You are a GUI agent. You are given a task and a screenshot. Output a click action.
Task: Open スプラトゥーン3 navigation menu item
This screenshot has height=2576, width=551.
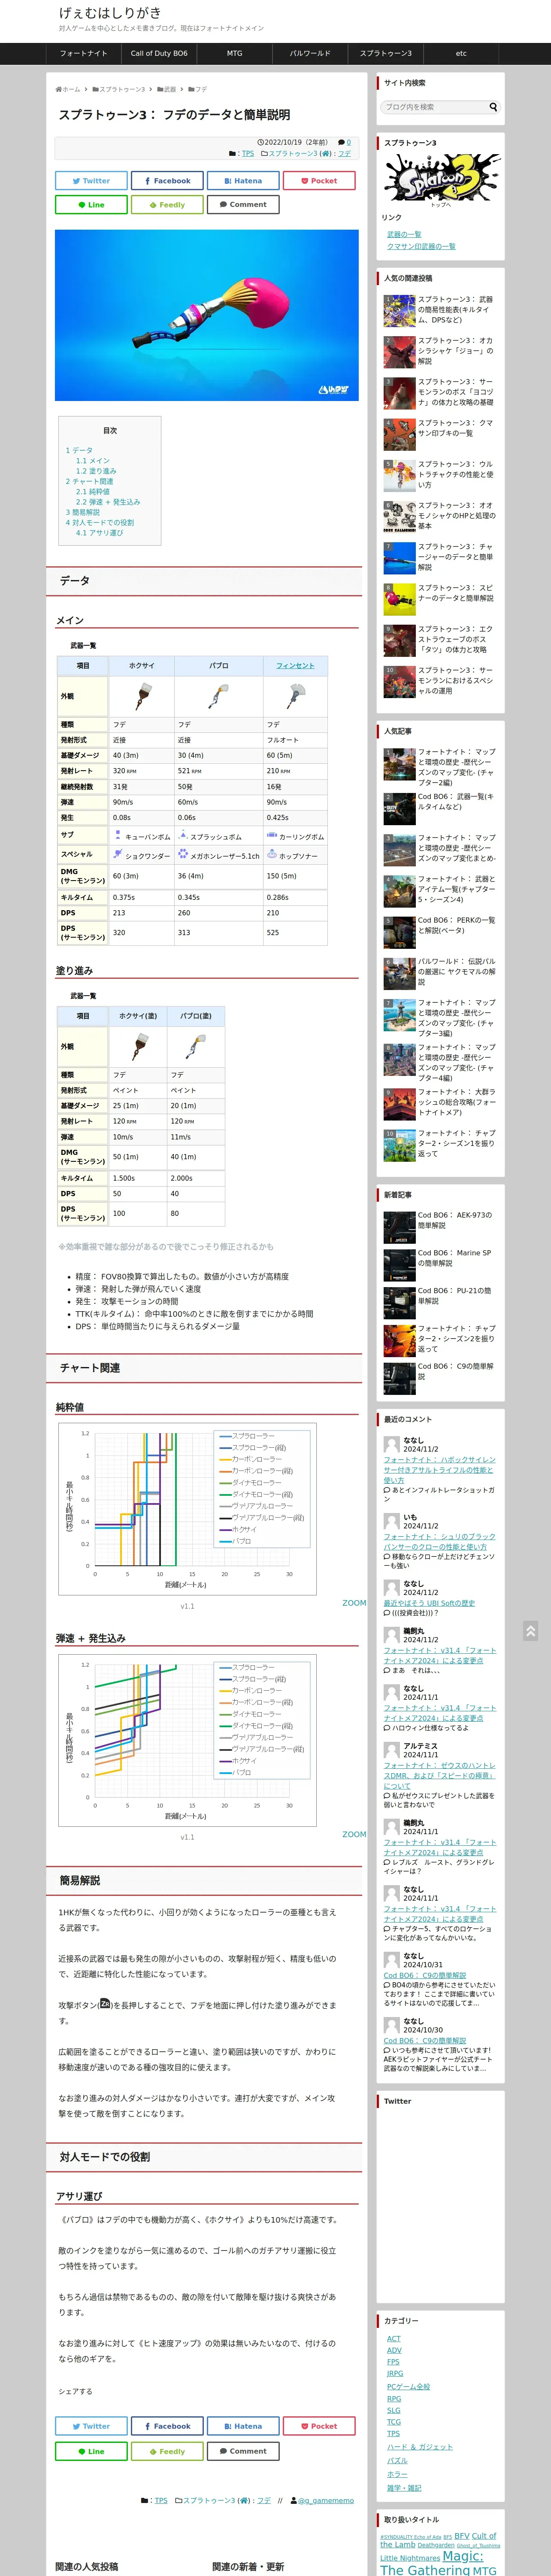(x=385, y=54)
